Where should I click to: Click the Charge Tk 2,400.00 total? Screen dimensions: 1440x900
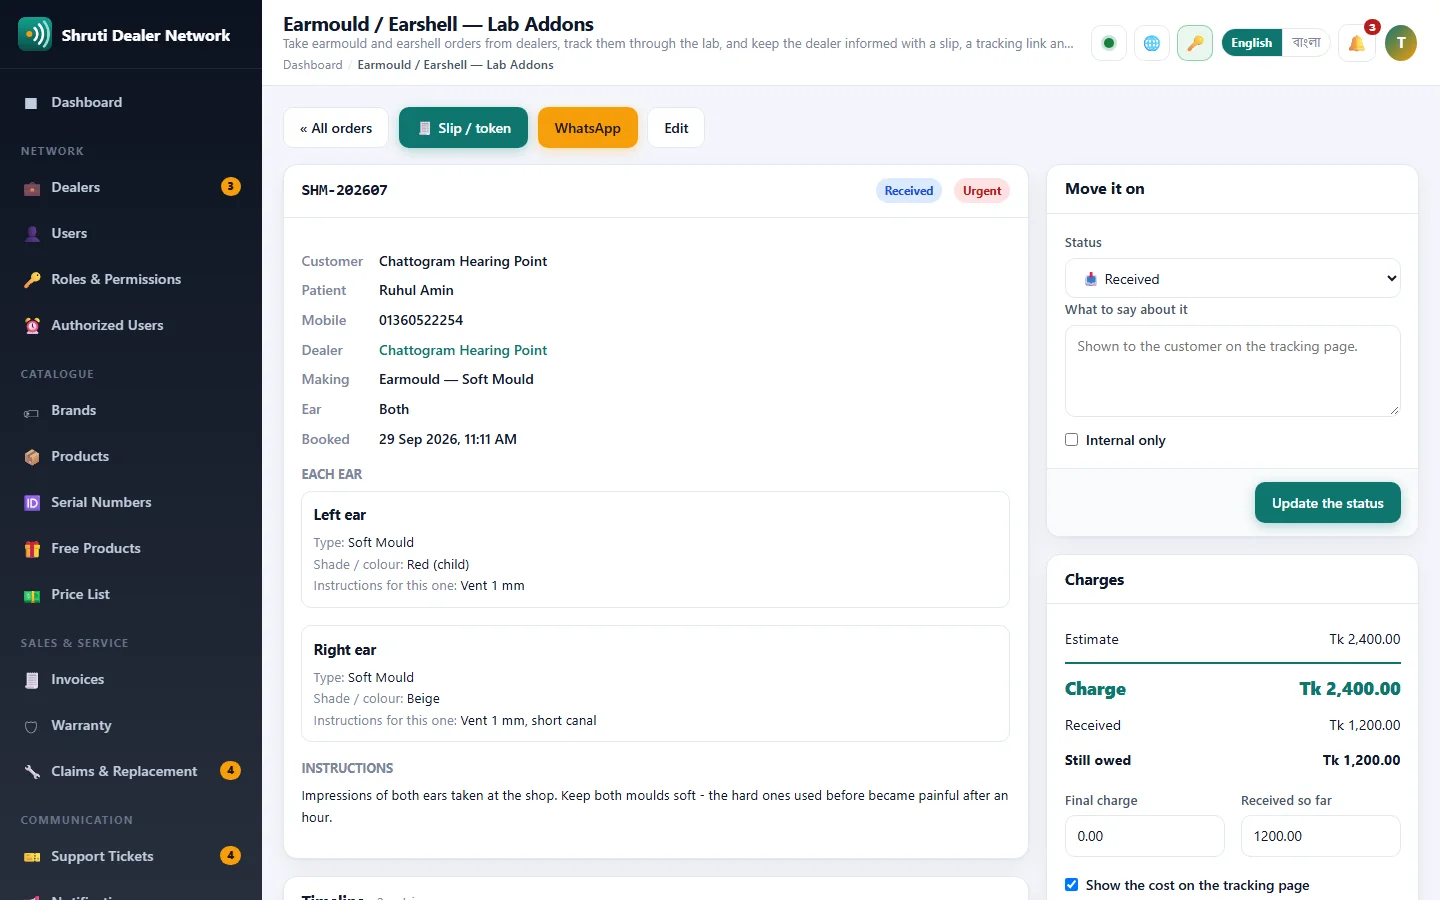pos(1350,689)
